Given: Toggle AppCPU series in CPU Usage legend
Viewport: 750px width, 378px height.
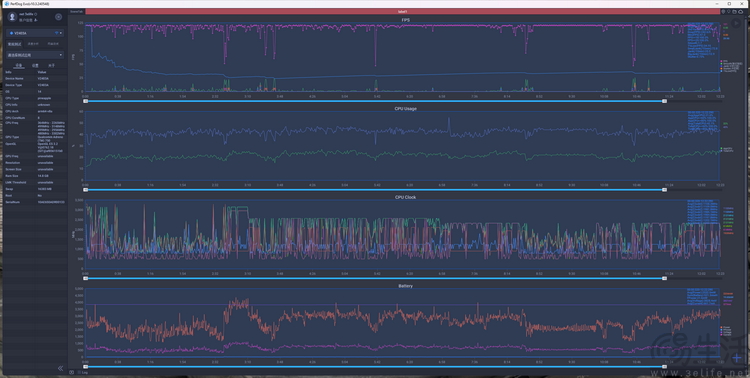Looking at the screenshot, I should (x=726, y=149).
